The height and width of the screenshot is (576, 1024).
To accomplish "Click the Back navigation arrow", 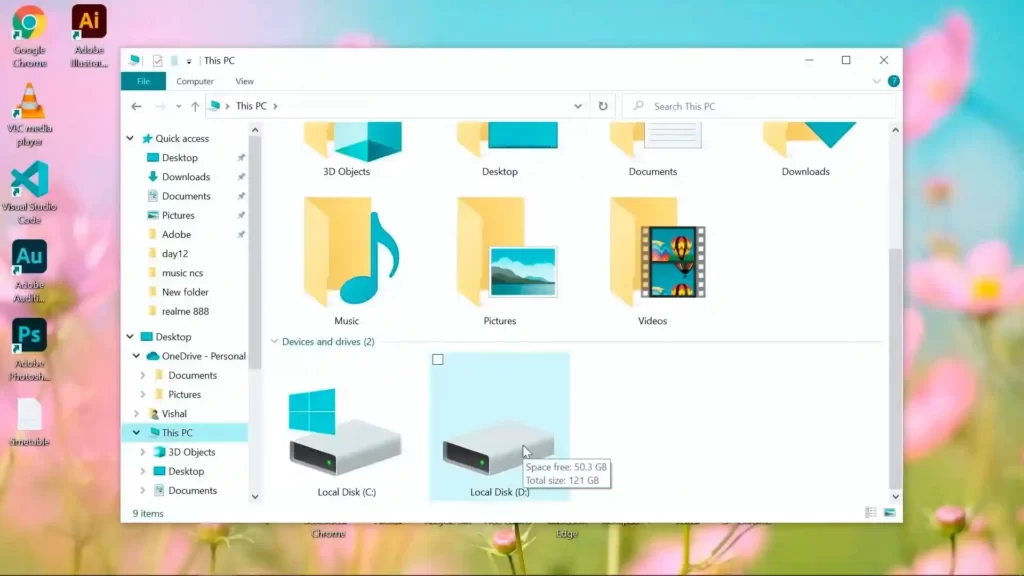I will (136, 106).
